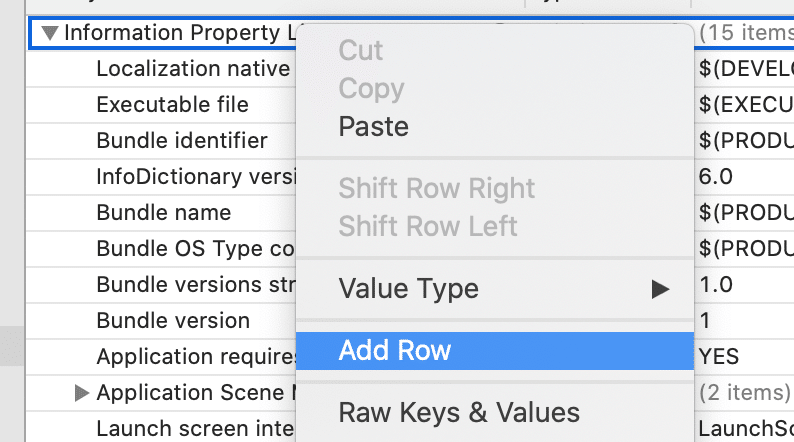Choose Shift Row Left in the menu
The height and width of the screenshot is (442, 794).
pyautogui.click(x=428, y=226)
